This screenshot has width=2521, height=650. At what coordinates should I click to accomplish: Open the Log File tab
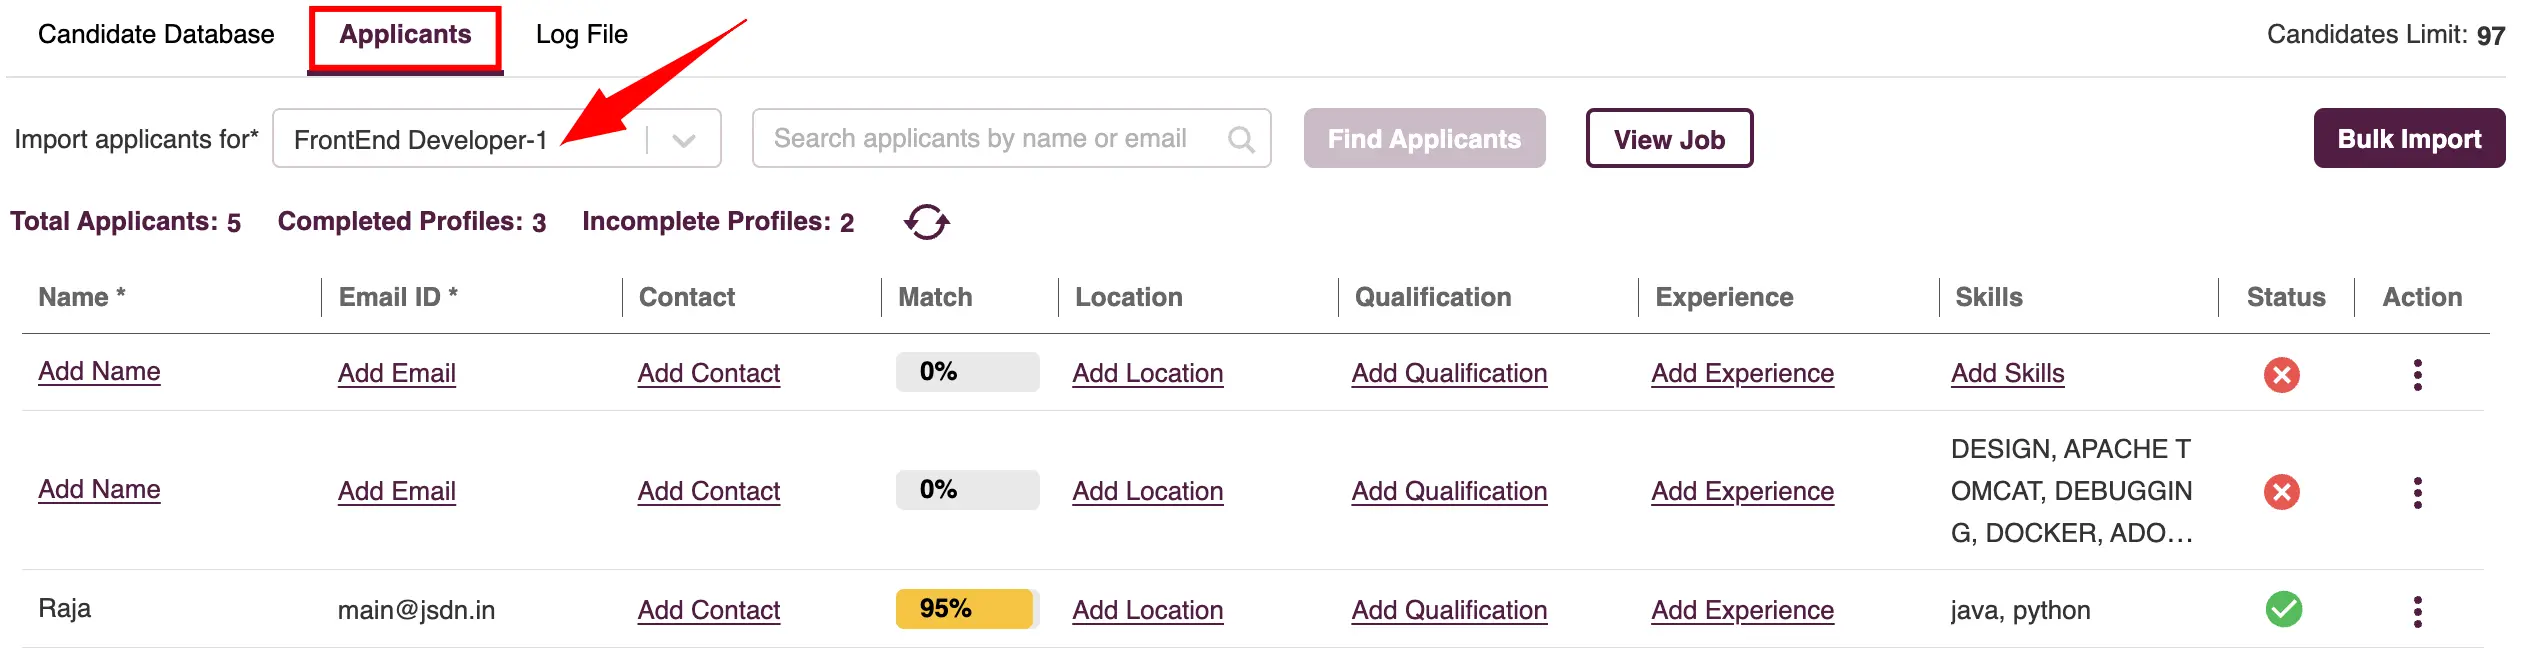(582, 34)
